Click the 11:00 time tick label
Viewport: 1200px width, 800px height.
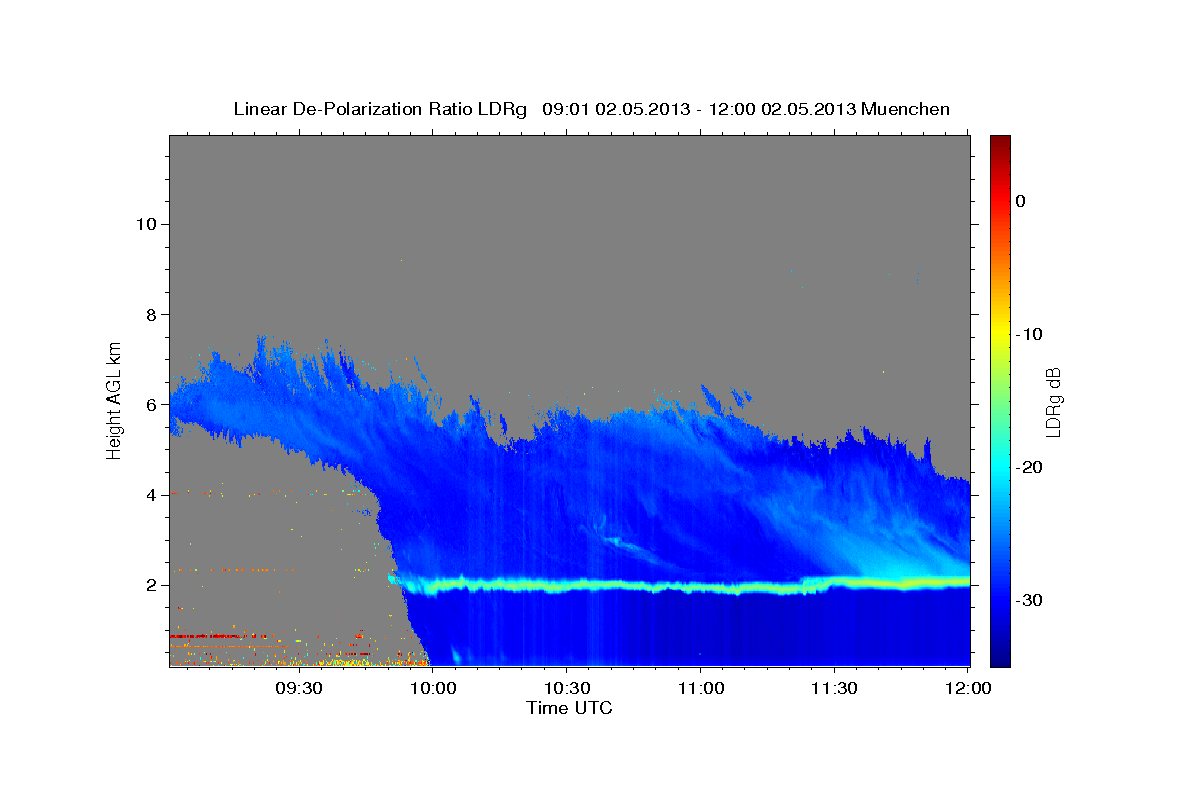[x=700, y=689]
